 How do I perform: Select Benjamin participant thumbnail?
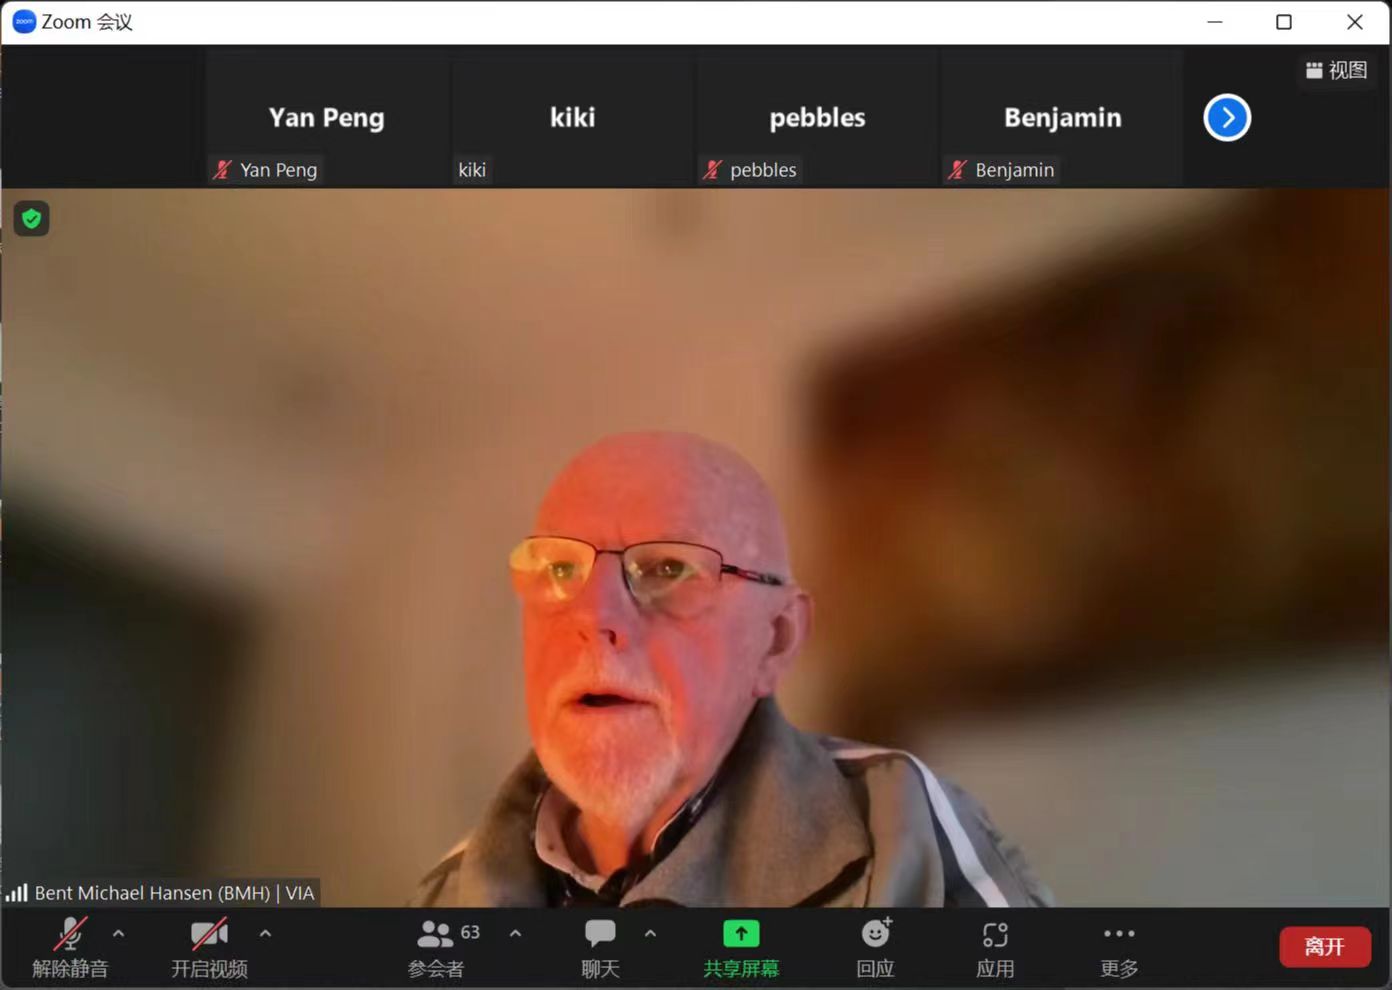tap(1062, 118)
